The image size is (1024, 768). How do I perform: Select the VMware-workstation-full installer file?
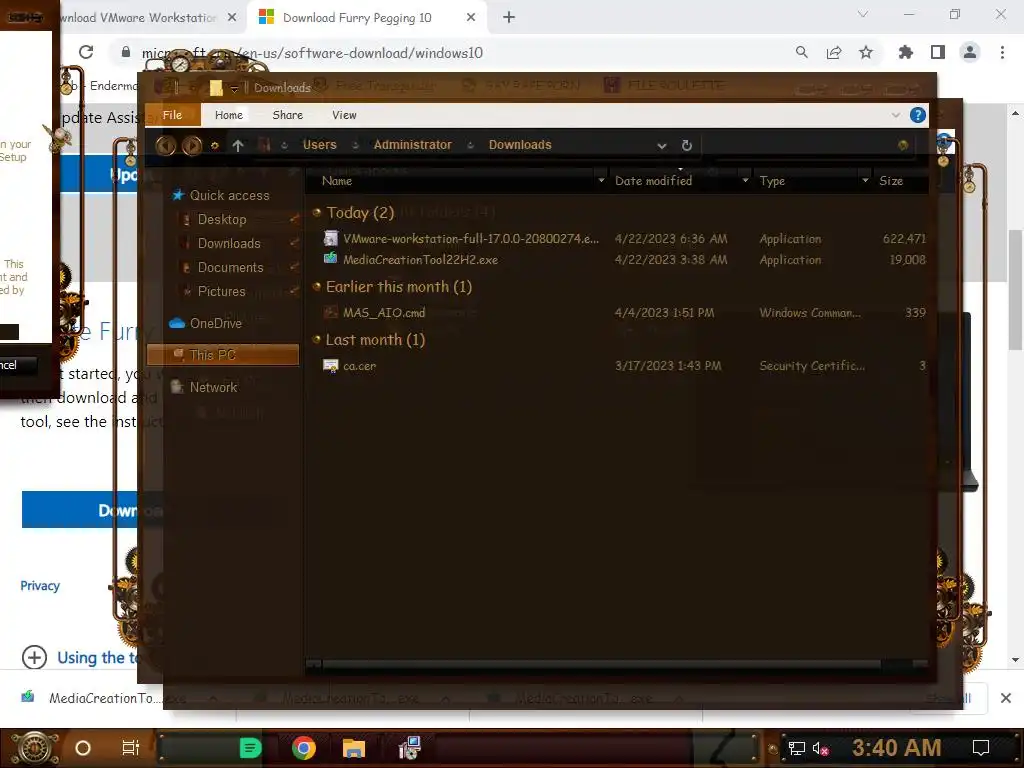[x=471, y=238]
